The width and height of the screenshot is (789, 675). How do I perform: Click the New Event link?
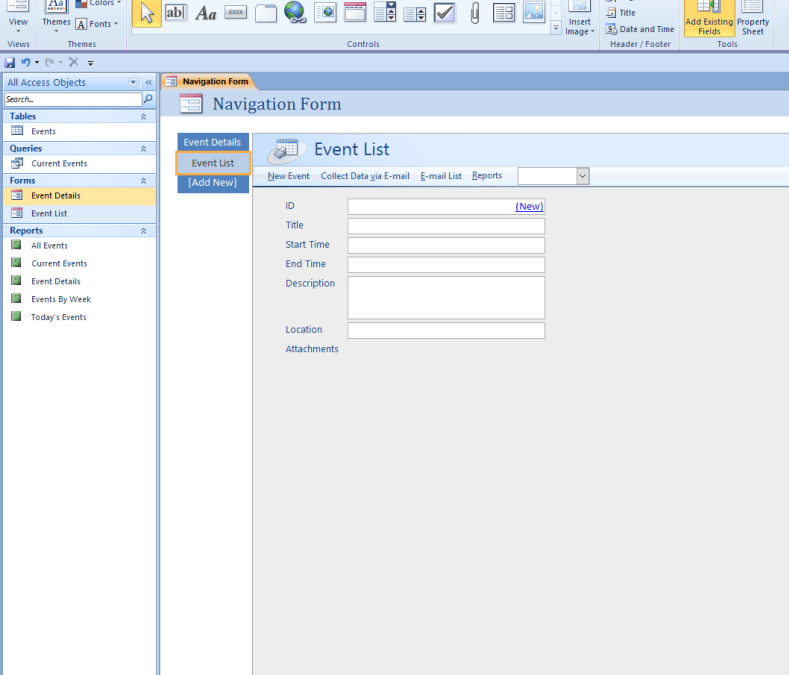tap(288, 176)
